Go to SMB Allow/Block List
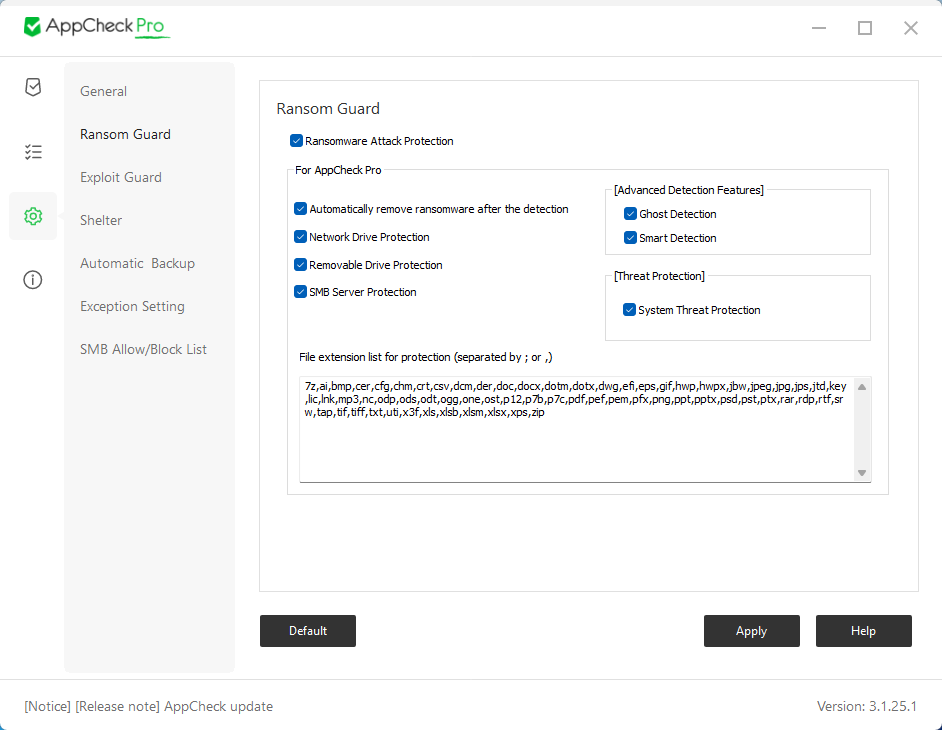This screenshot has height=730, width=942. [x=143, y=349]
